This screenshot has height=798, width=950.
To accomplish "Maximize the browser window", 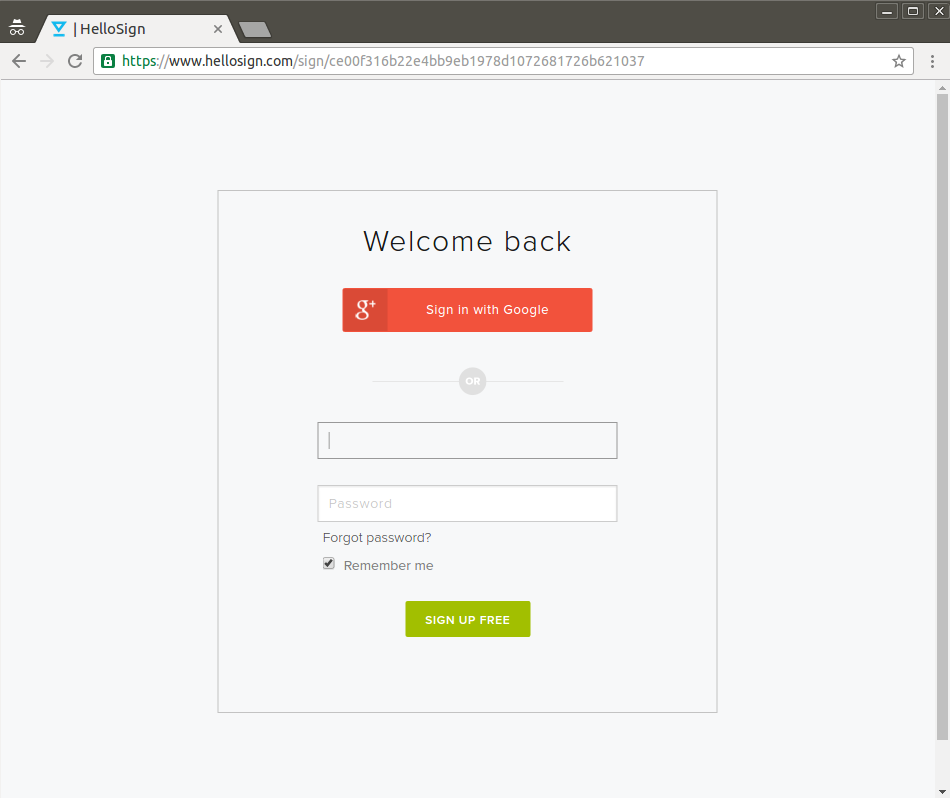I will point(913,11).
